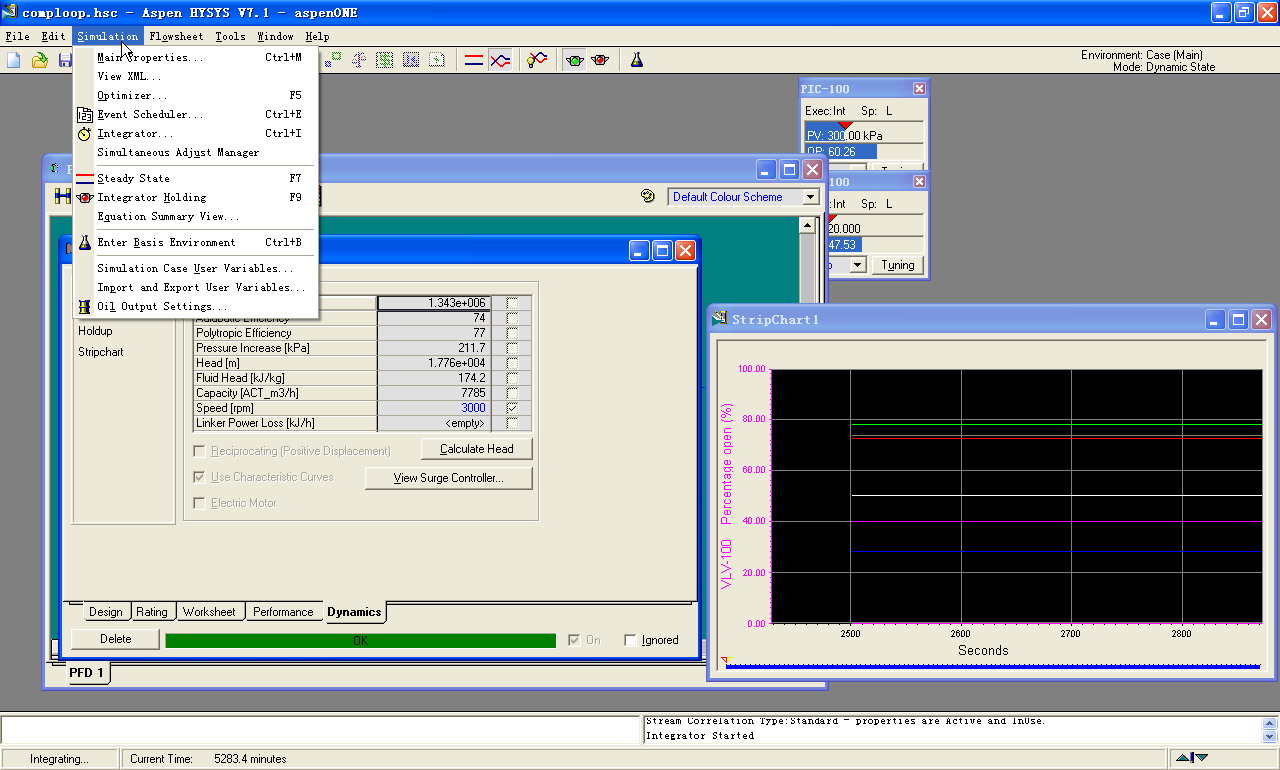This screenshot has width=1280, height=770.
Task: Click the balance scale toolbar icon
Action: click(359, 60)
